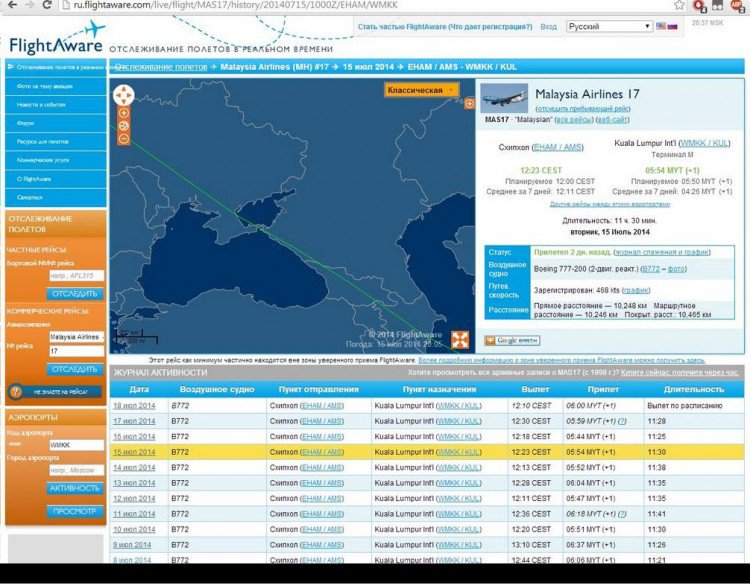Screen dimensions: 750x588
Task: Open the Русский language dropdown
Action: (609, 27)
